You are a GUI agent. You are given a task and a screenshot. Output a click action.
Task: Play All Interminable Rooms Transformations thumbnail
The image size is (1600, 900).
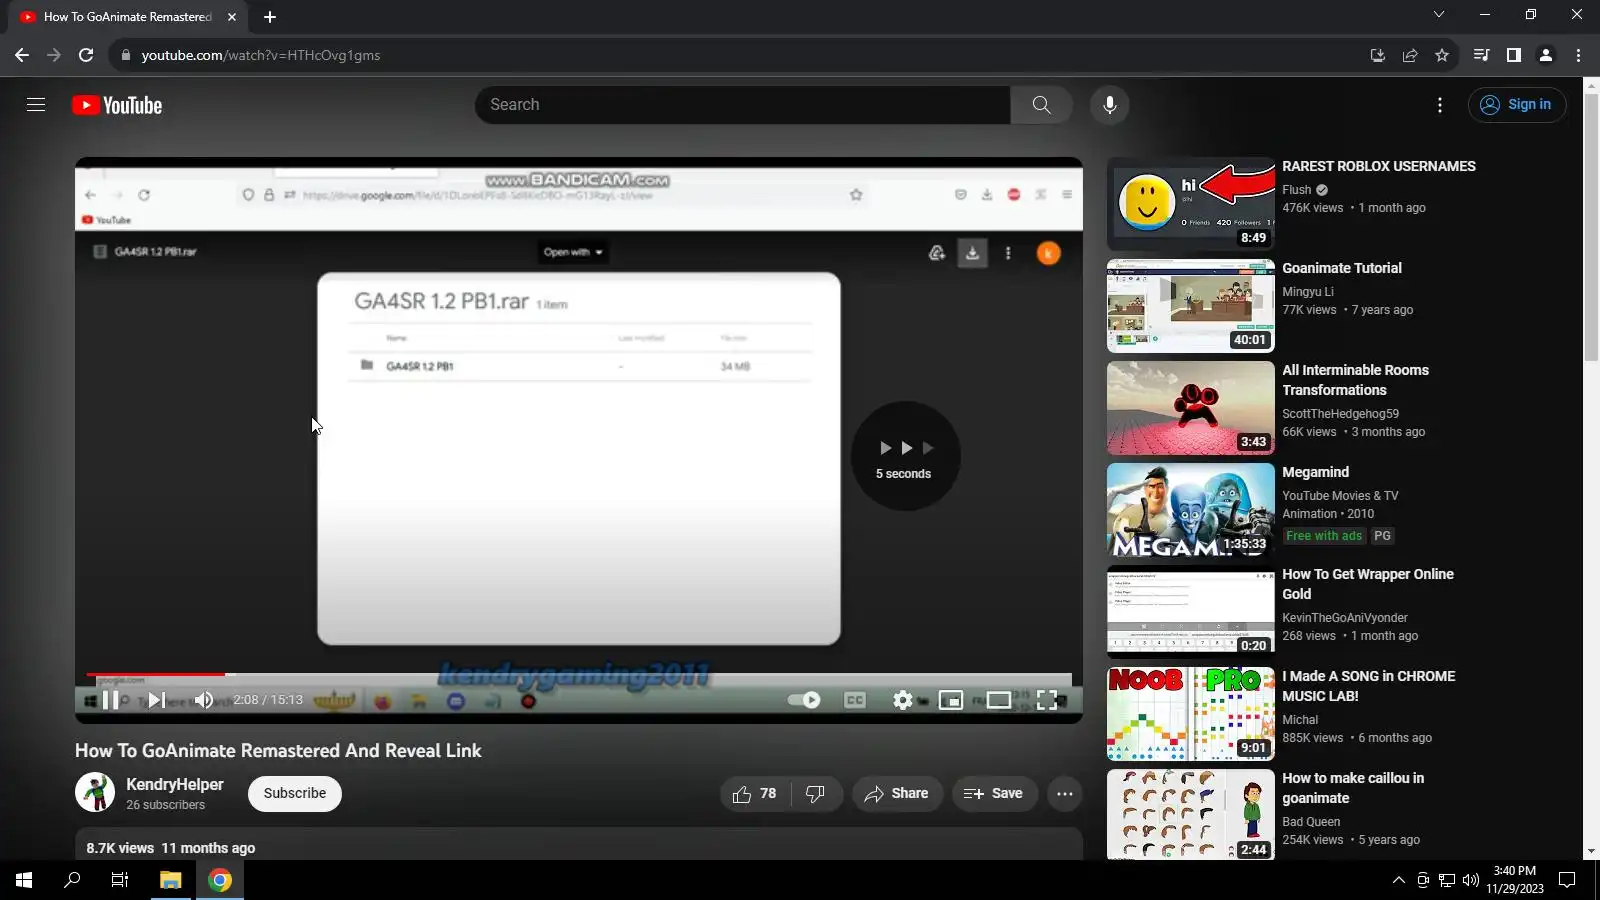[x=1191, y=408]
